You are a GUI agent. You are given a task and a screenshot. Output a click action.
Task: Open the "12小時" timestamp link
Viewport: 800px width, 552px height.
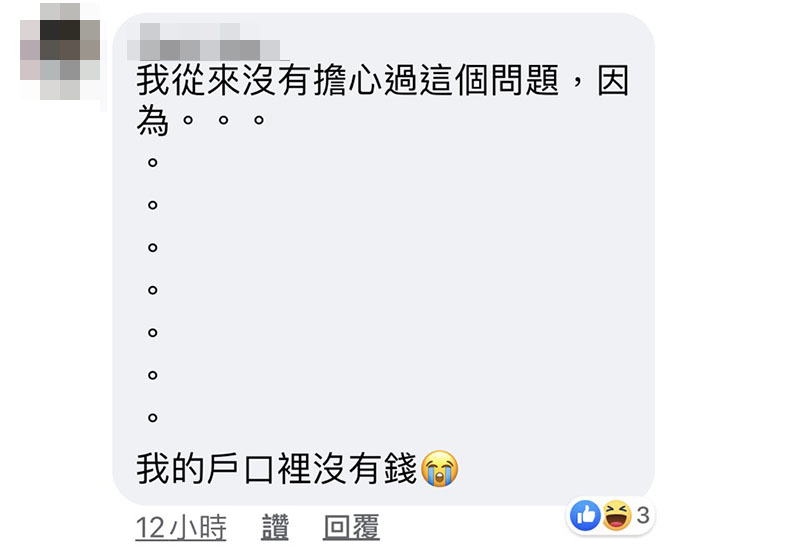[x=181, y=527]
